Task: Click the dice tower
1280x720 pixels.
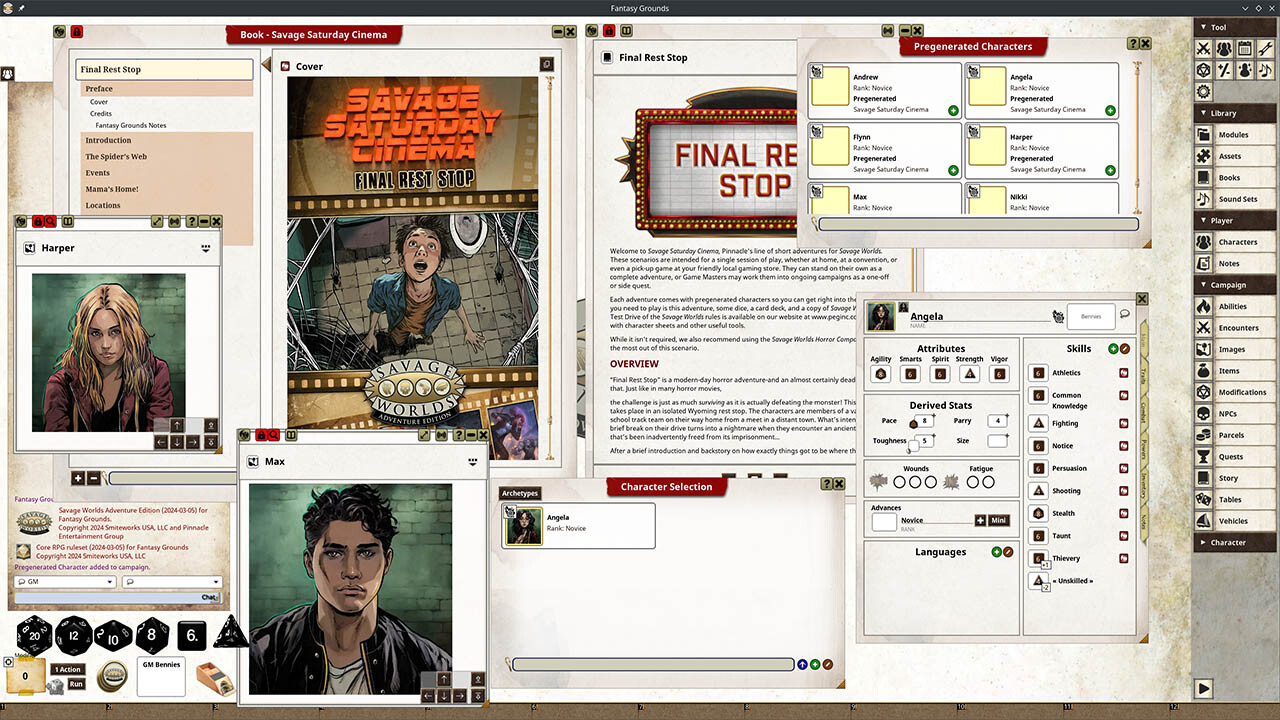Action: [x=214, y=678]
